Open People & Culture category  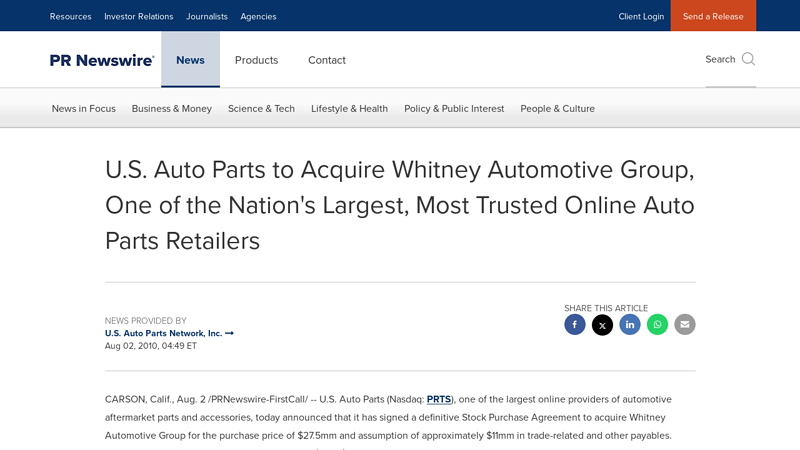558,109
